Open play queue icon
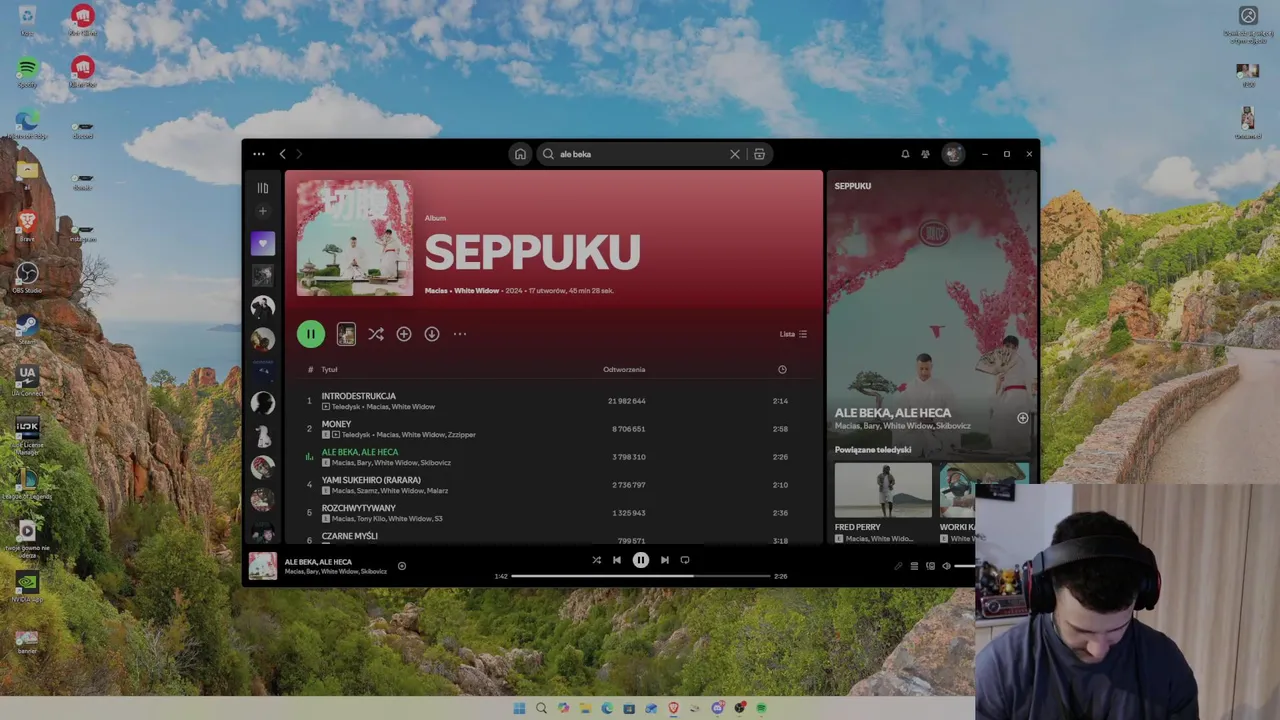The height and width of the screenshot is (720, 1280). [x=914, y=566]
